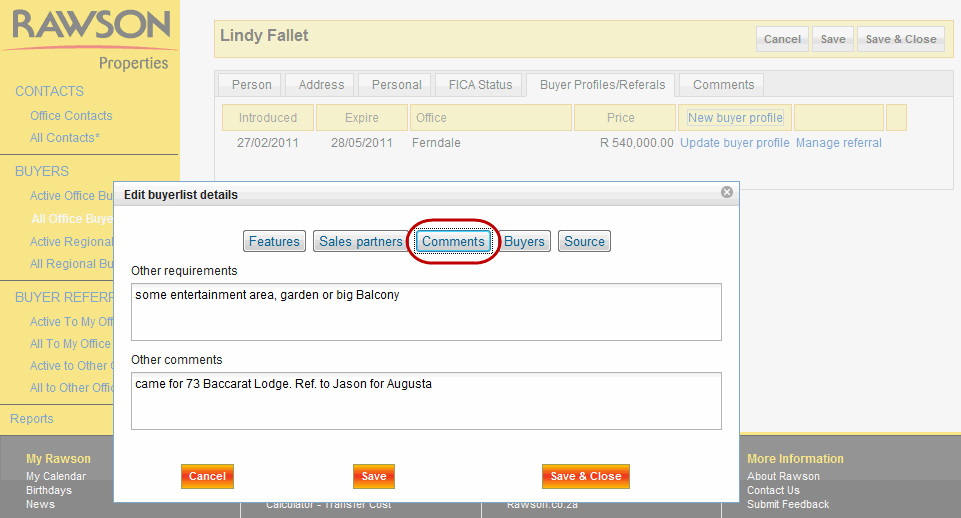Go to the Source section
Screen dimensions: 961x518
(584, 241)
